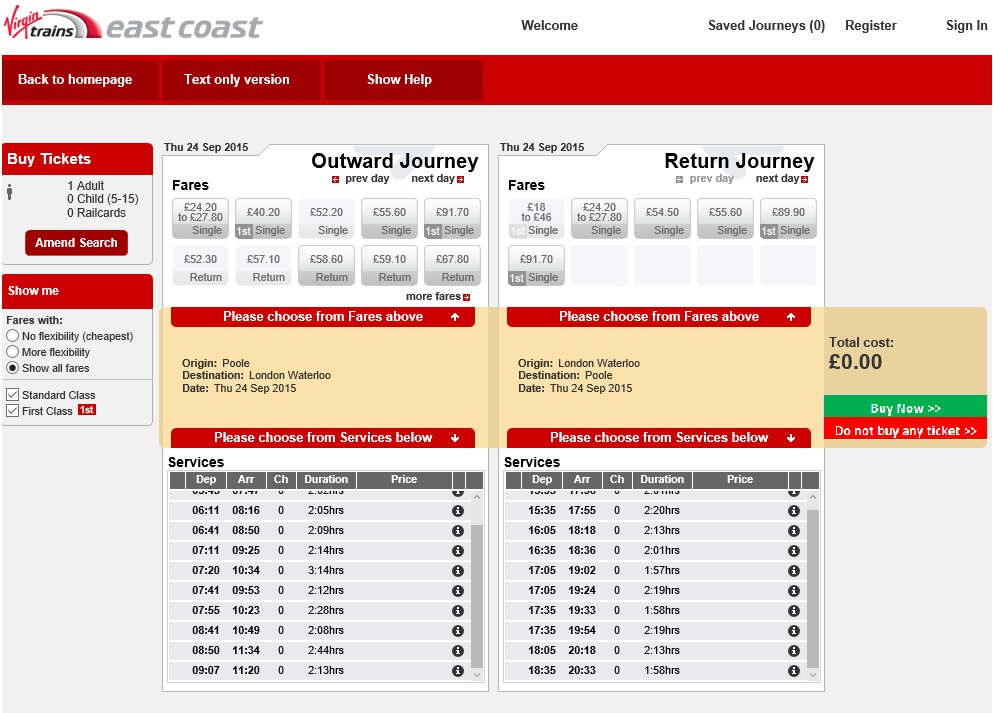The width and height of the screenshot is (993, 713).
Task: Open Saved Journeys (0)
Action: coord(766,25)
